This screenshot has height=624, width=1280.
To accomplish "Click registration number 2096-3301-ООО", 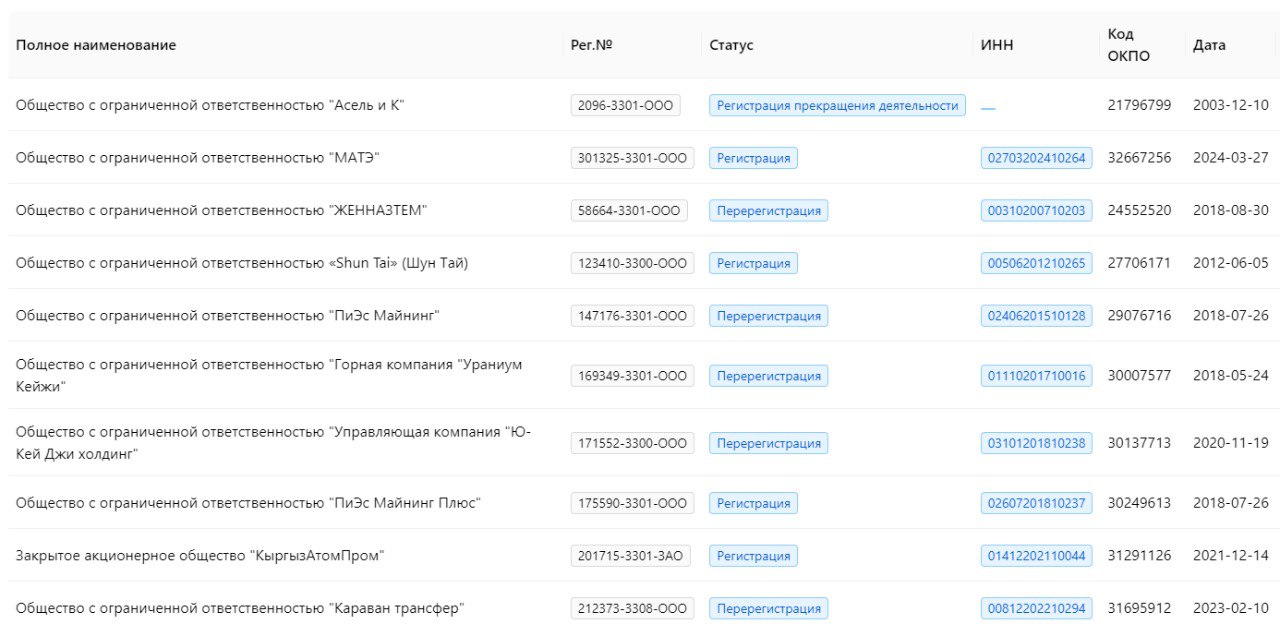I will click(625, 106).
